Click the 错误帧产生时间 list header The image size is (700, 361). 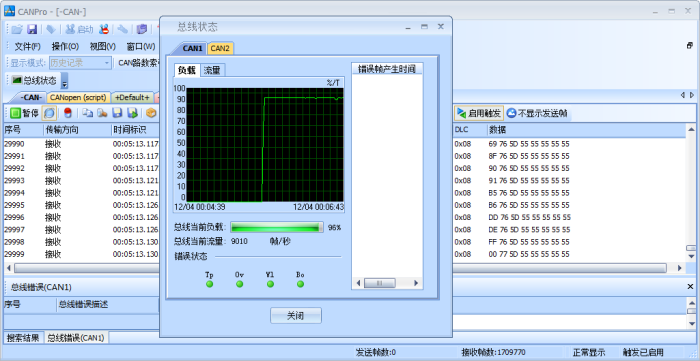(x=387, y=69)
